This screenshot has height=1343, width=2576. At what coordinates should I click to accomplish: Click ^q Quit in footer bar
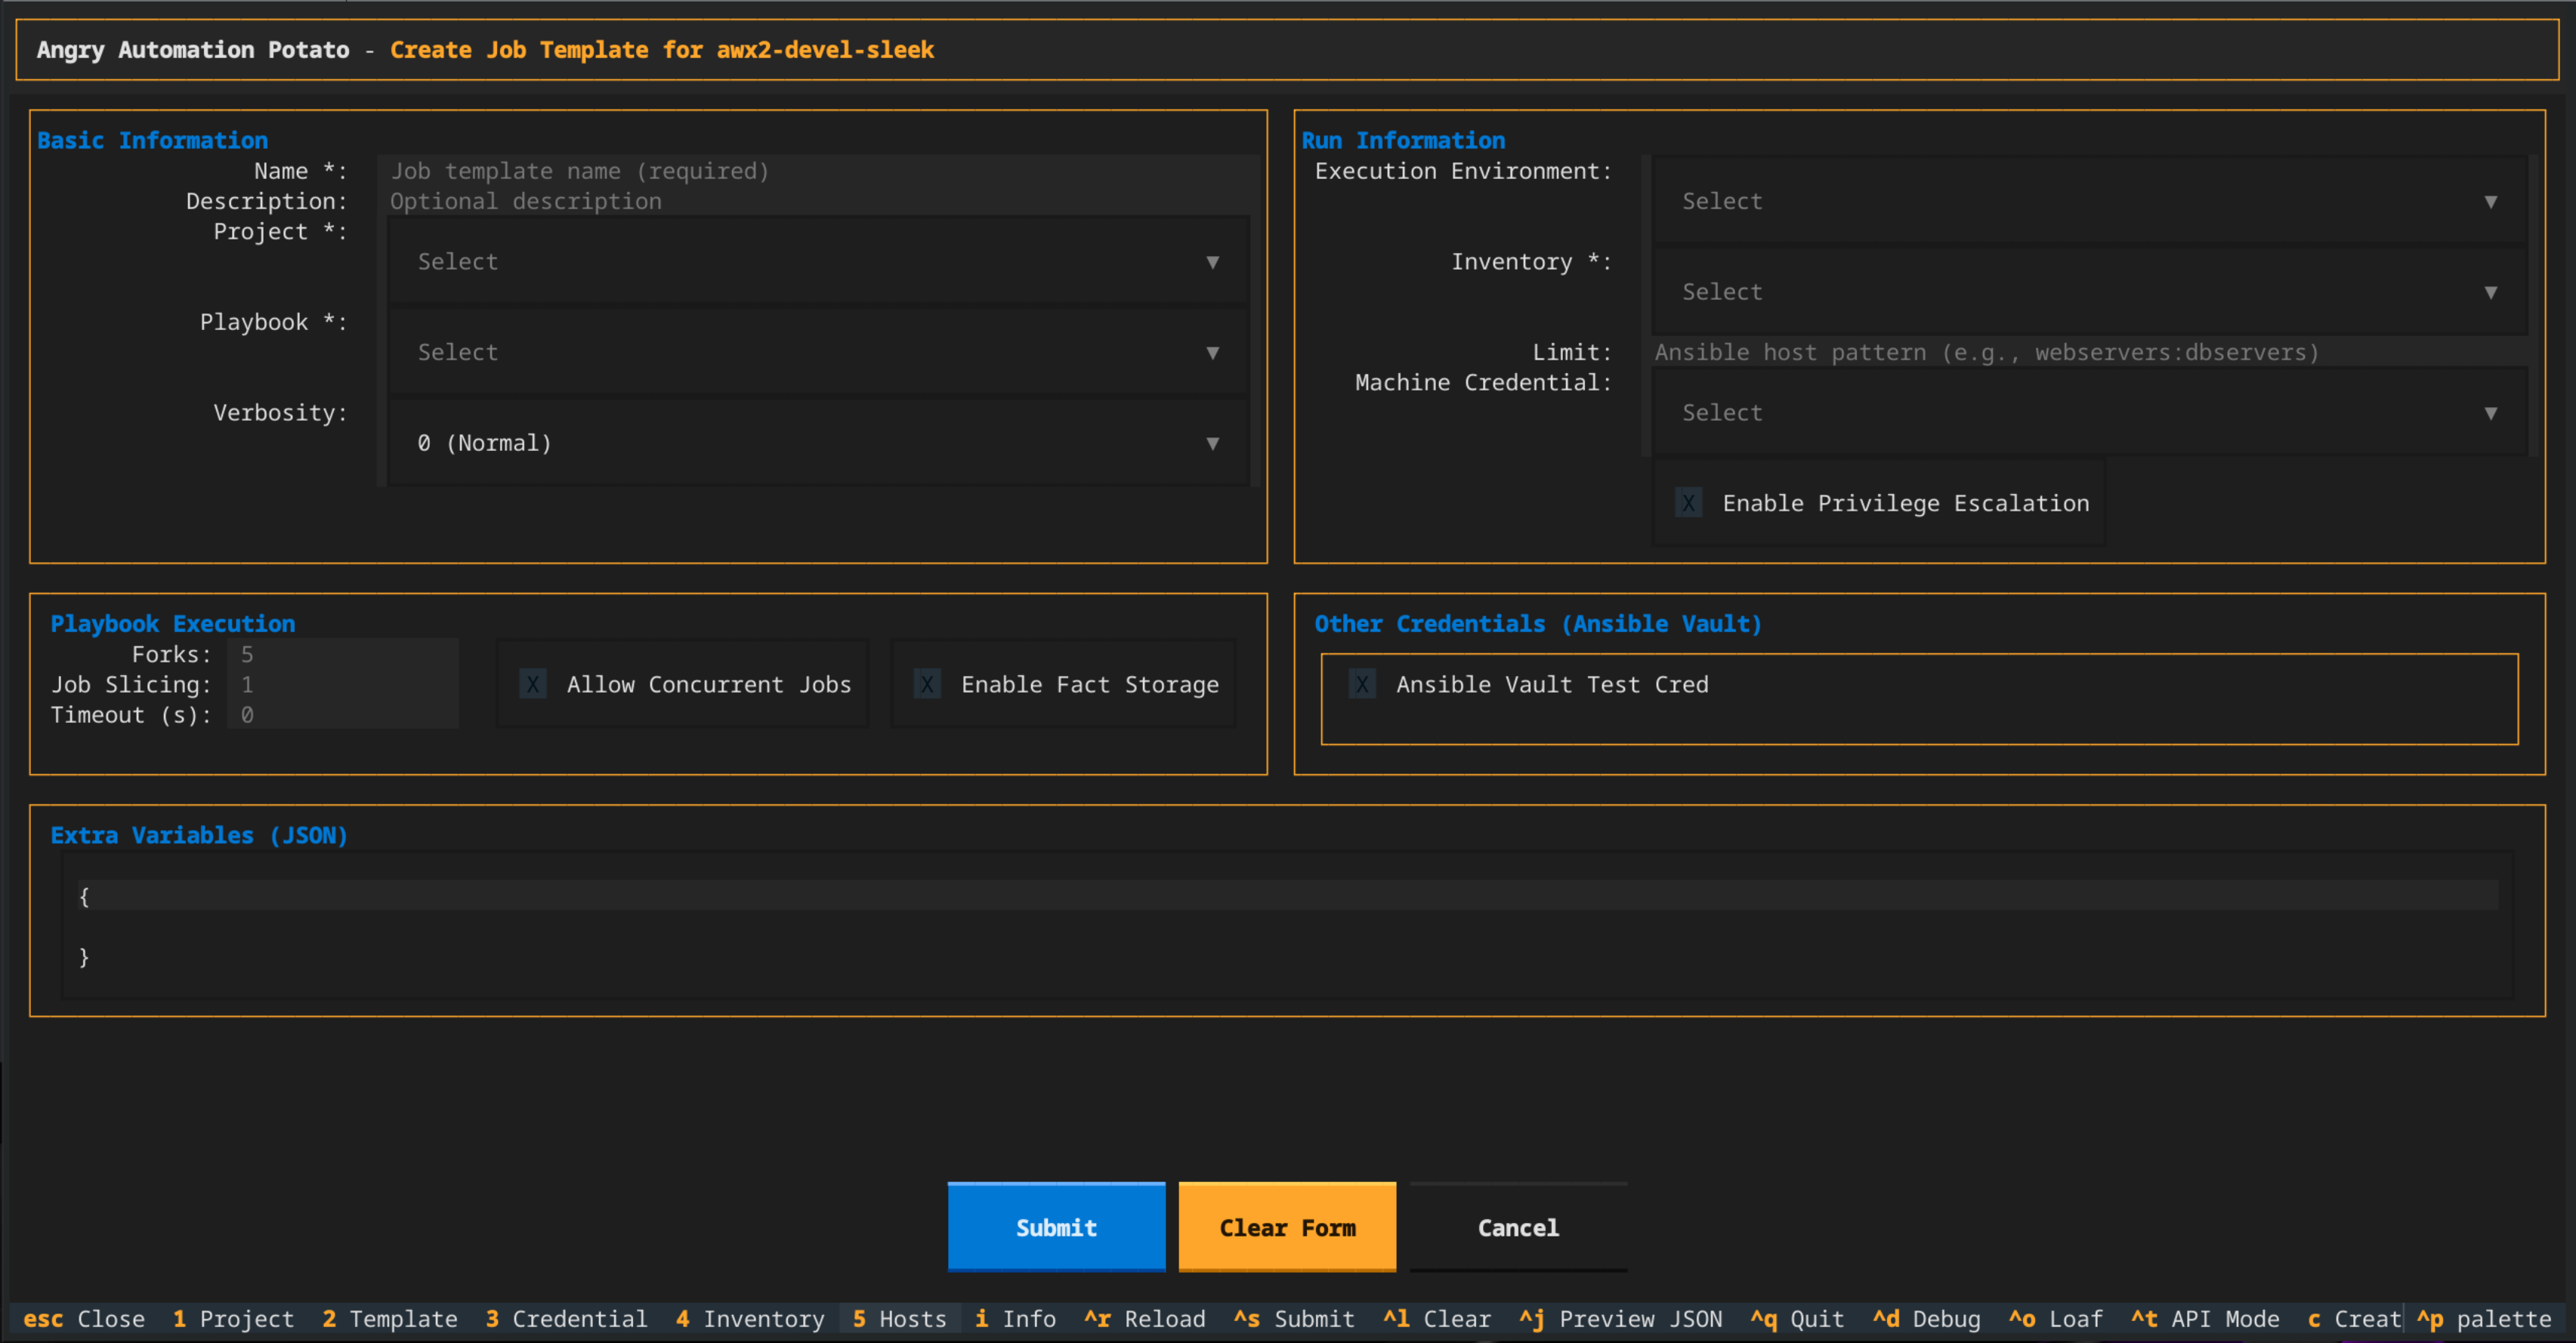[1797, 1319]
